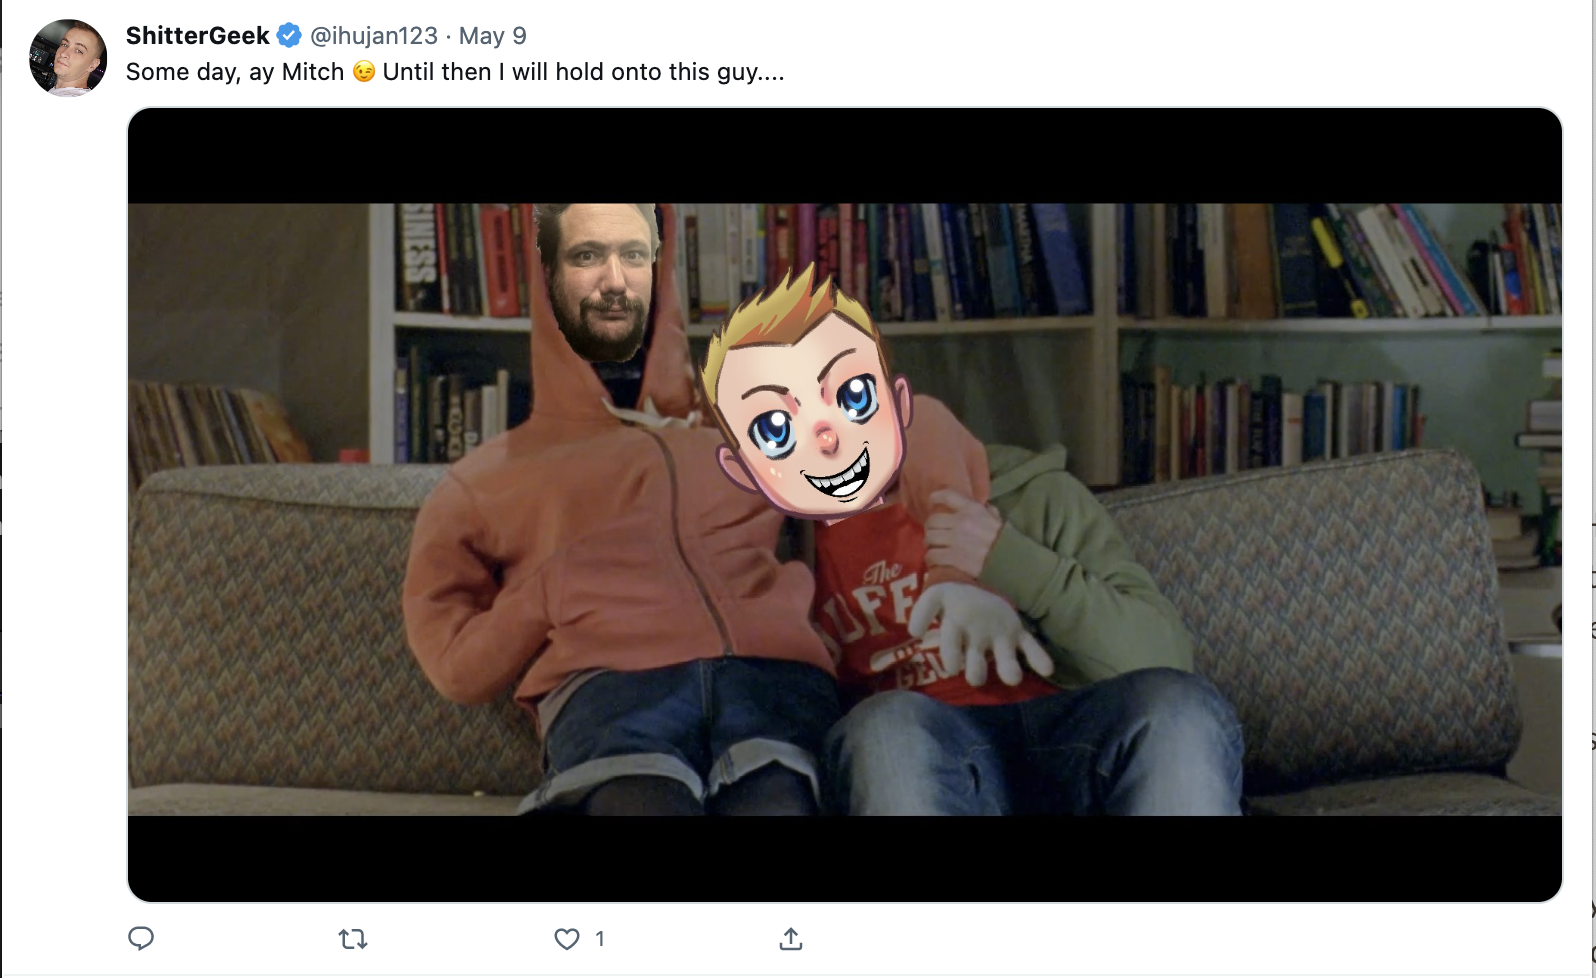The height and width of the screenshot is (978, 1596).
Task: Retweet this post using the arrows icon
Action: 353,939
